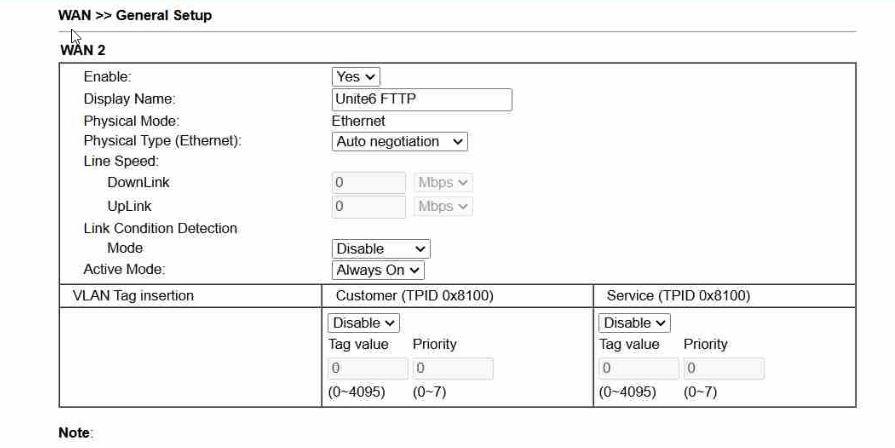Expand the Physical Type Auto negotiation dropdown
This screenshot has width=895, height=448.
tap(400, 142)
